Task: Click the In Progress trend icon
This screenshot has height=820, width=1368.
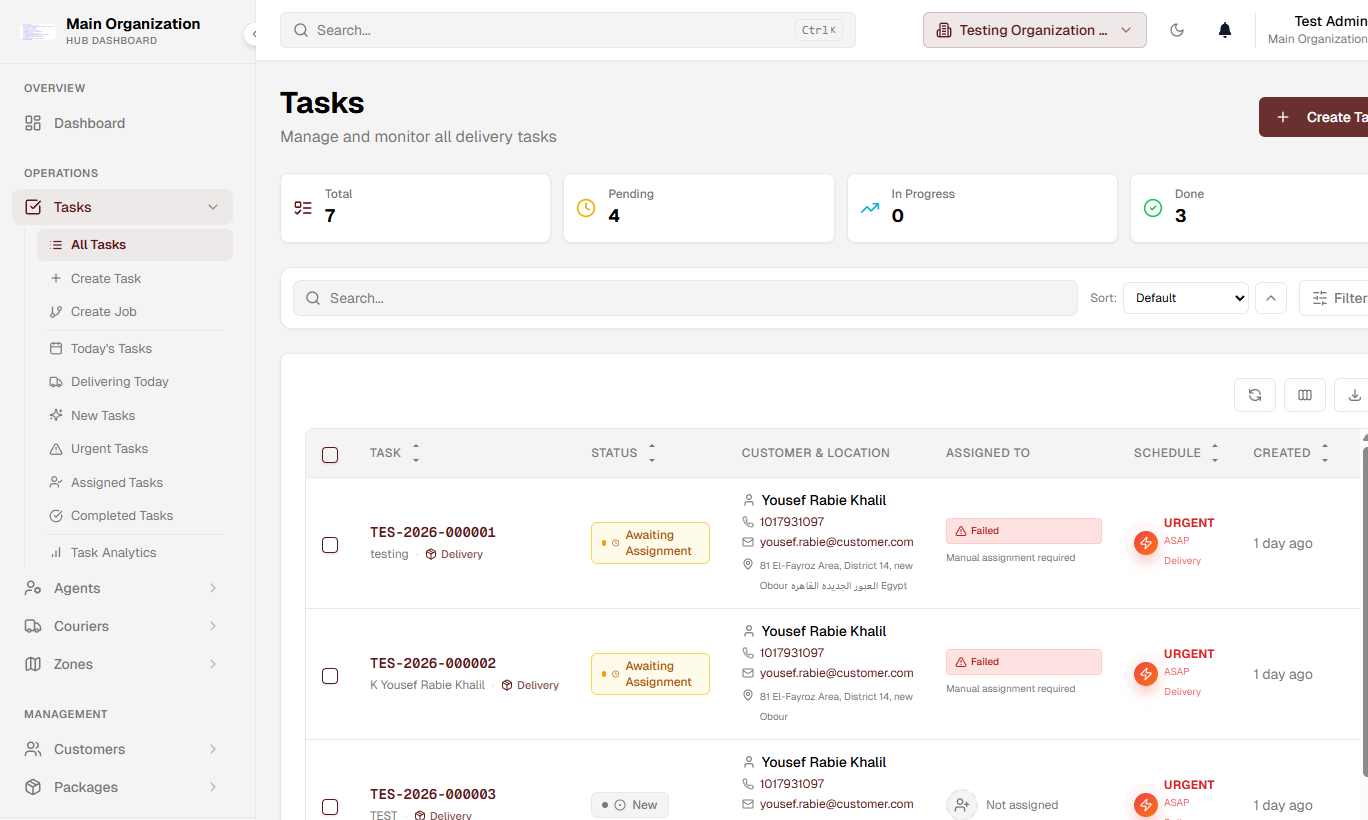Action: (870, 208)
